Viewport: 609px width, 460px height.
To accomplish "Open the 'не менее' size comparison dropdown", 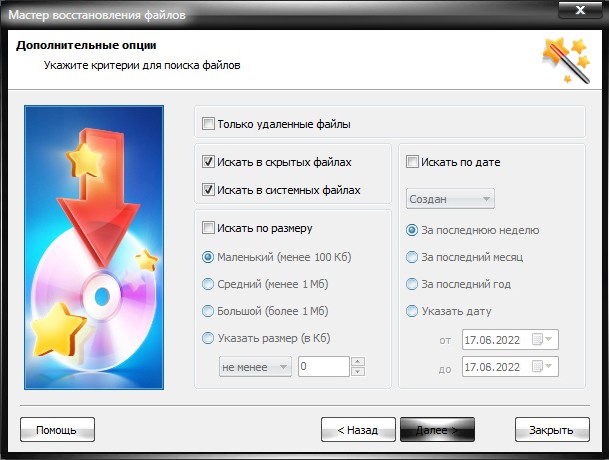I will click(255, 367).
